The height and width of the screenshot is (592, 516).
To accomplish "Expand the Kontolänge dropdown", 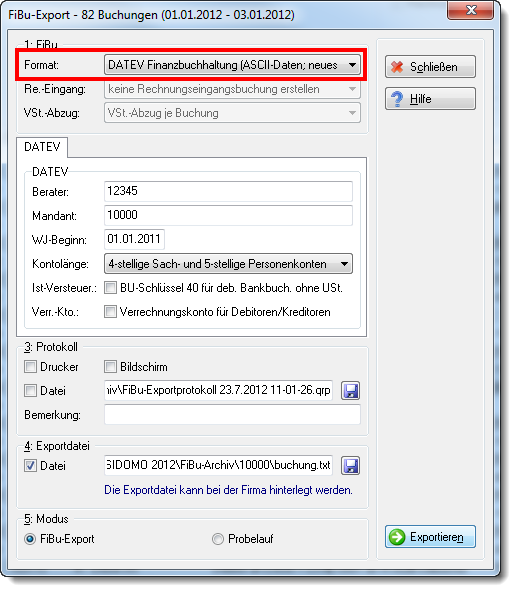I will [228, 264].
